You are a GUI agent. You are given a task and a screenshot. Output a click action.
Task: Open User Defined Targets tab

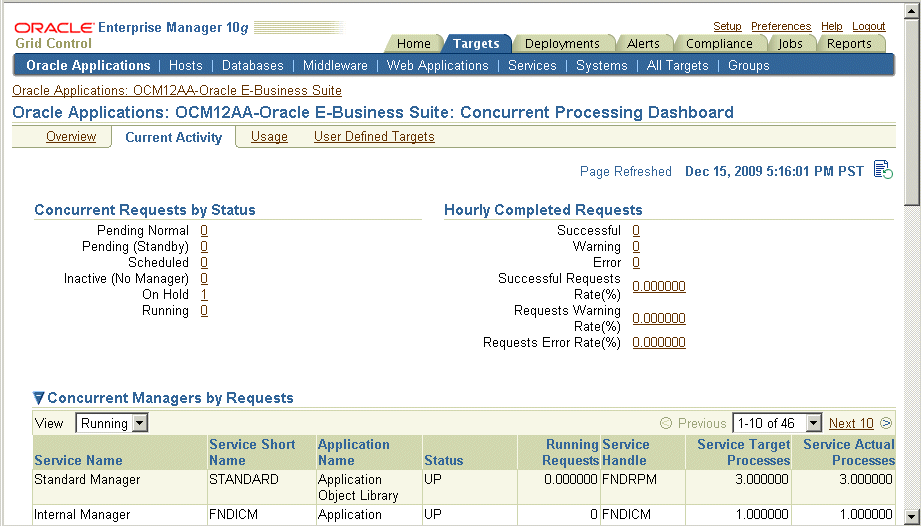coord(374,137)
